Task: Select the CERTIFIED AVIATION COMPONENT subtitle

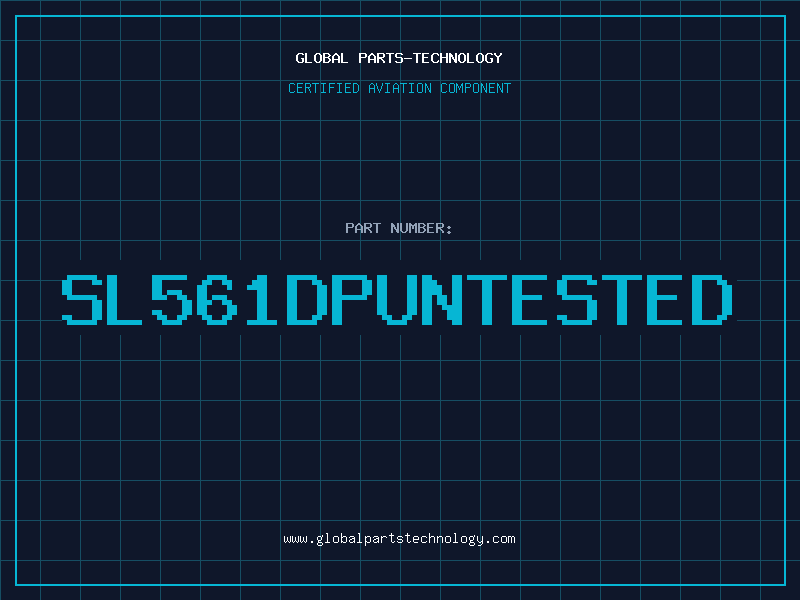Action: pos(399,88)
